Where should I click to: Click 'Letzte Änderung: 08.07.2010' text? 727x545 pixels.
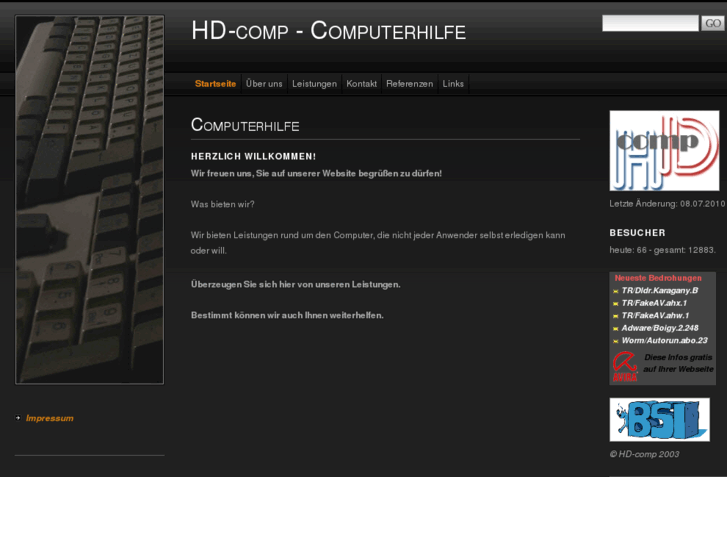[x=667, y=204]
